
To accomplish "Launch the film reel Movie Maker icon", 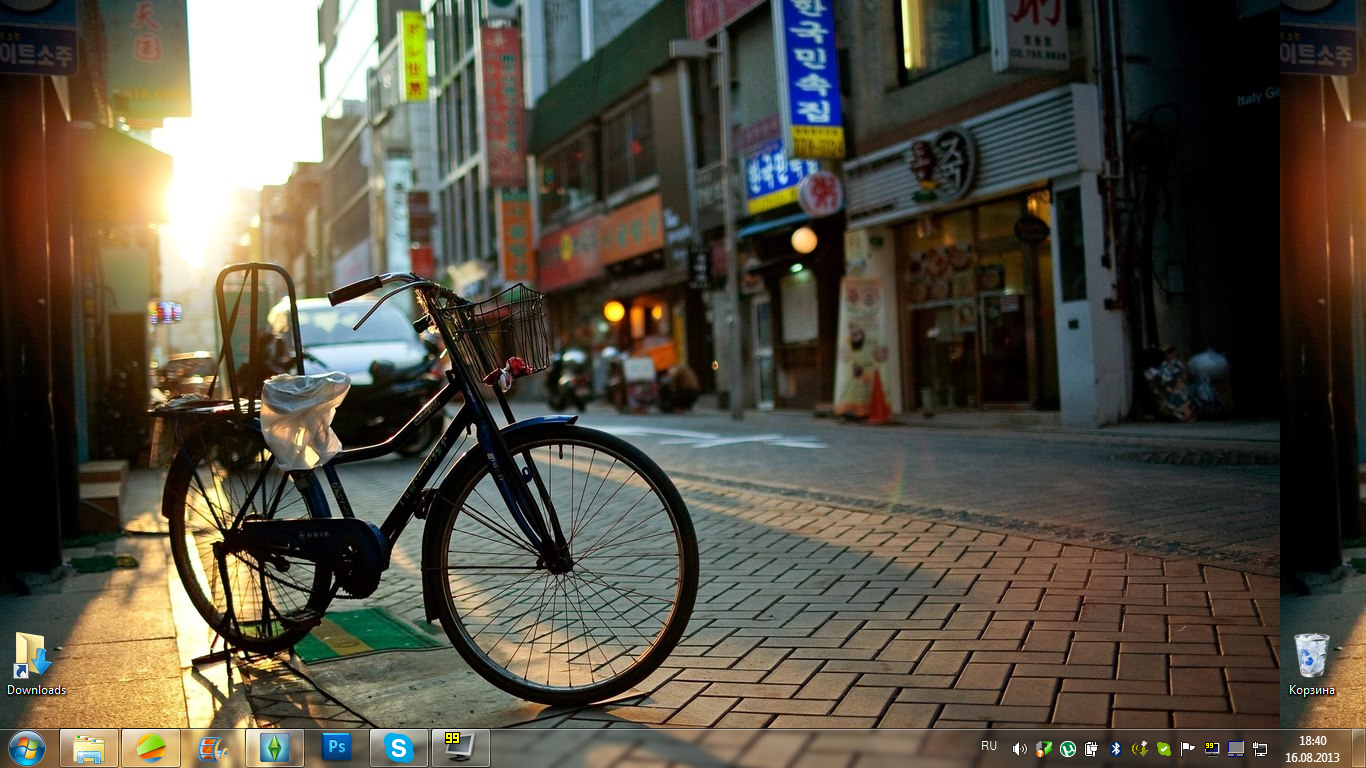I will (x=213, y=748).
